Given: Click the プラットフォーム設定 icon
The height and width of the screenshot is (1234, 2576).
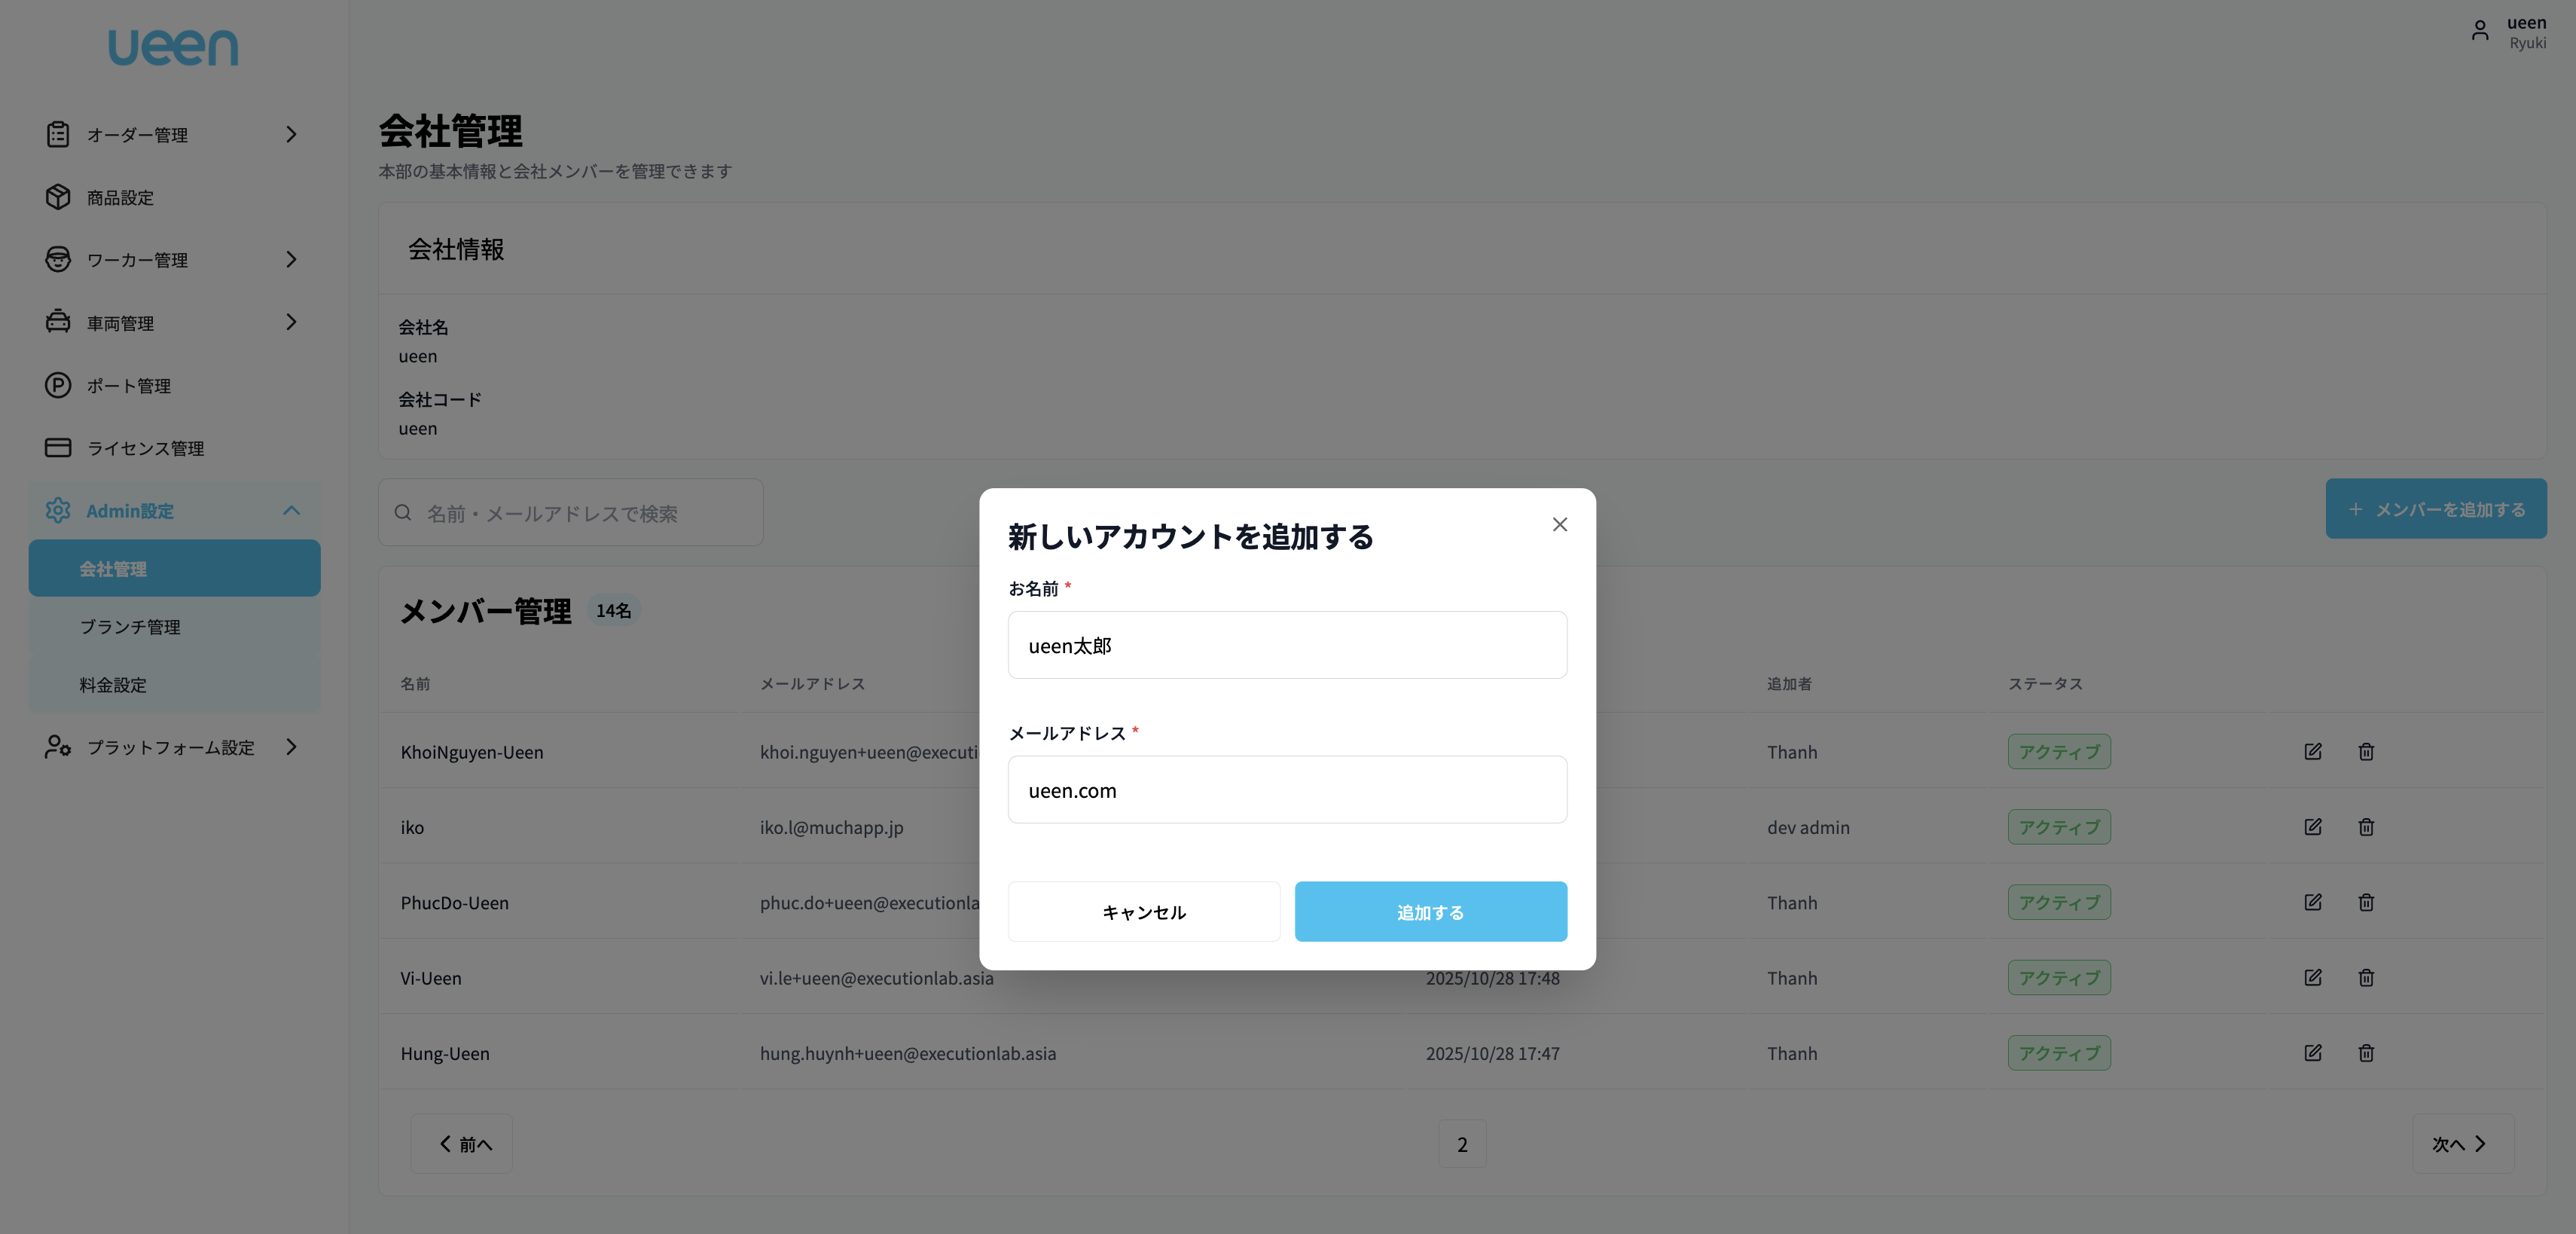Looking at the screenshot, I should pos(57,747).
